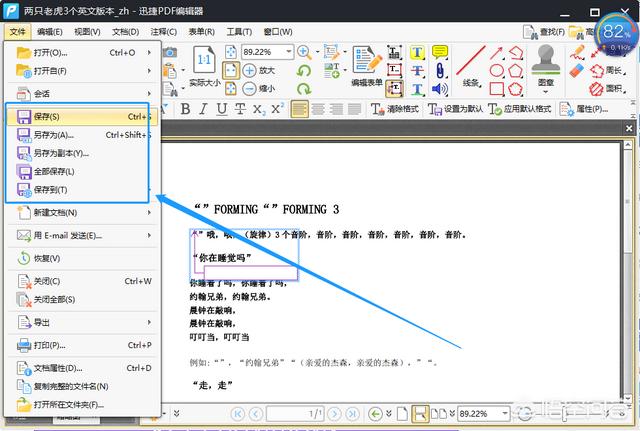Click 设置为默认 set as default button
Image resolution: width=640 pixels, height=431 pixels.
pyautogui.click(x=455, y=109)
